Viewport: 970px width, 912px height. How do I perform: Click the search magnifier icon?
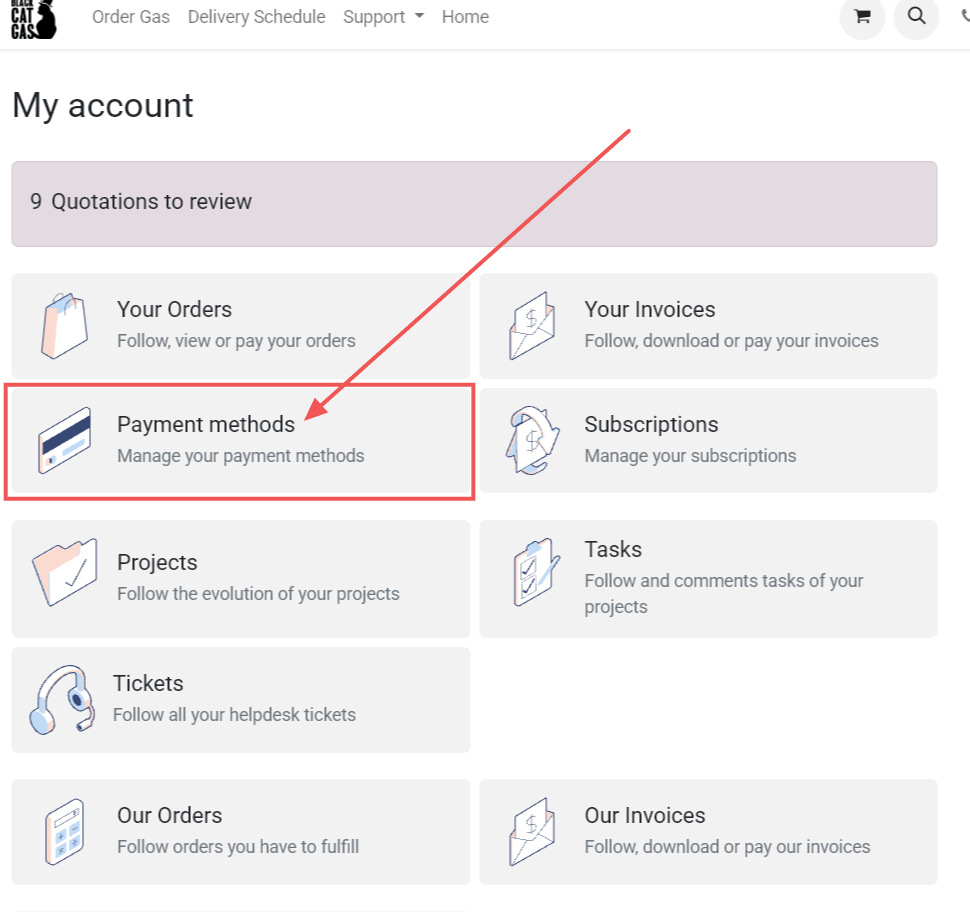click(x=916, y=17)
